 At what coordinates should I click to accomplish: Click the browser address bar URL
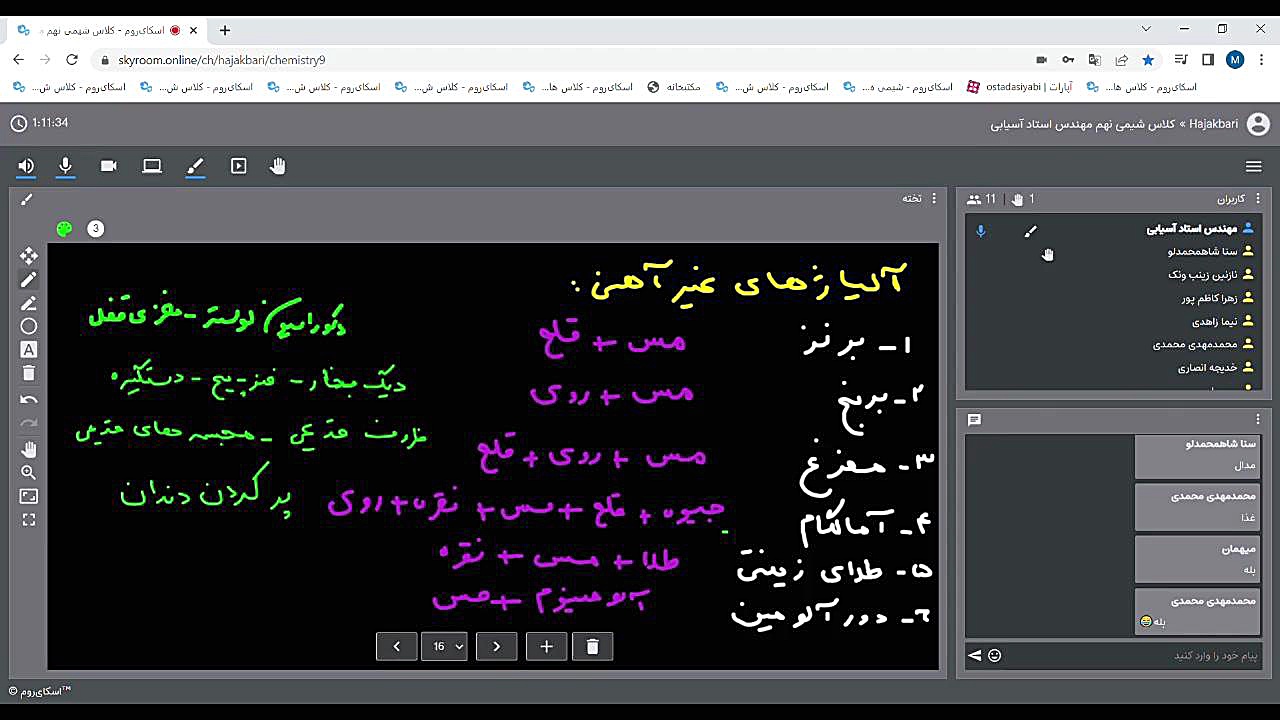click(x=222, y=60)
